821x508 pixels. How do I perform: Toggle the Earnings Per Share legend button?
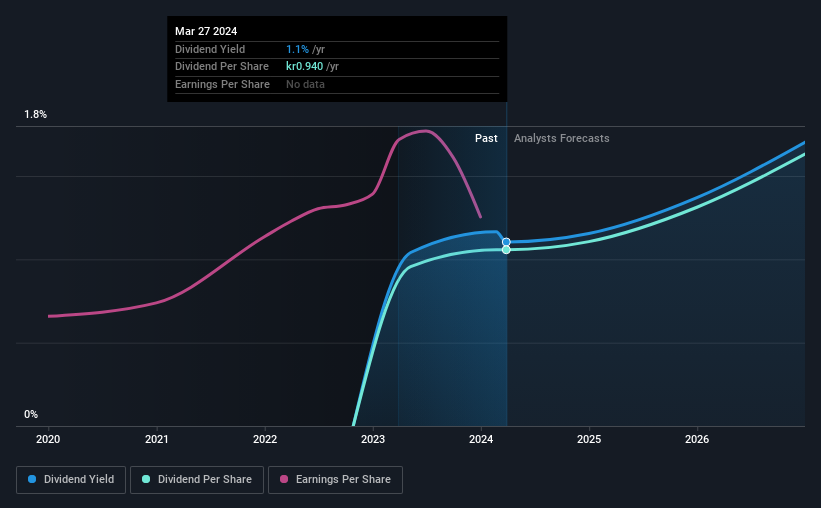(335, 479)
